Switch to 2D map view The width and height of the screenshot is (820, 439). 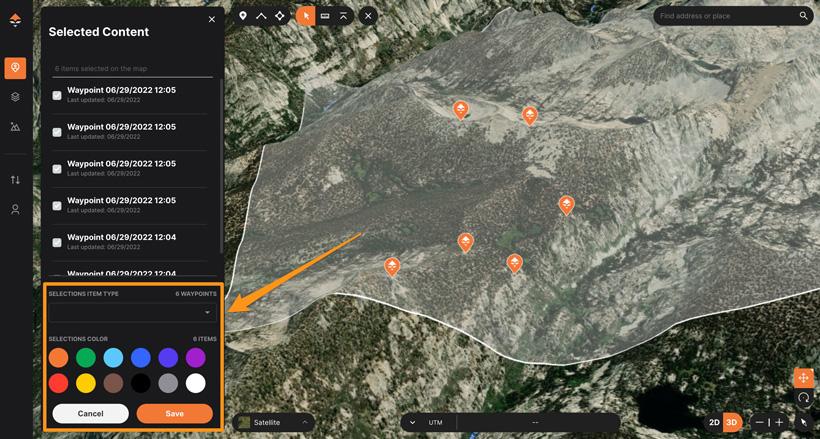tap(714, 422)
